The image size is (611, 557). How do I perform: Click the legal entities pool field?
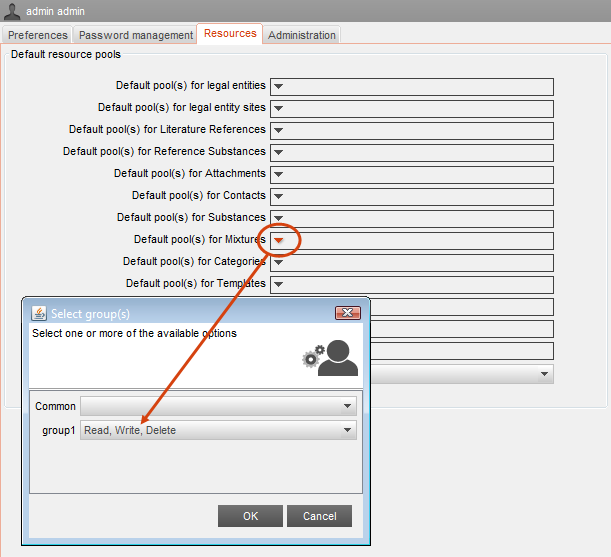click(x=412, y=87)
